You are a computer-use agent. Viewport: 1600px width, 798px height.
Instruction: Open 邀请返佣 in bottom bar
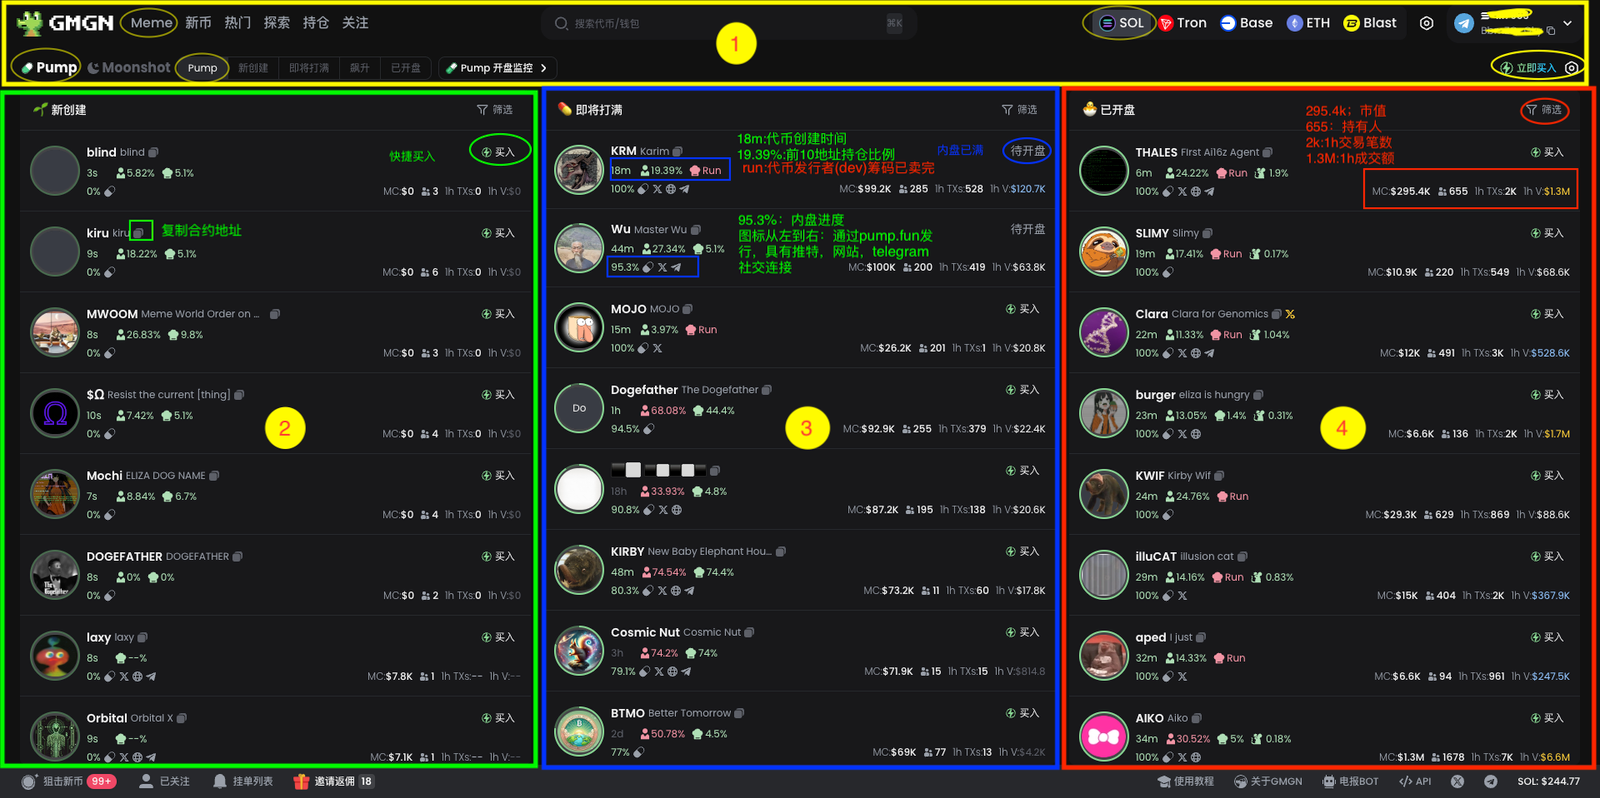coord(333,781)
